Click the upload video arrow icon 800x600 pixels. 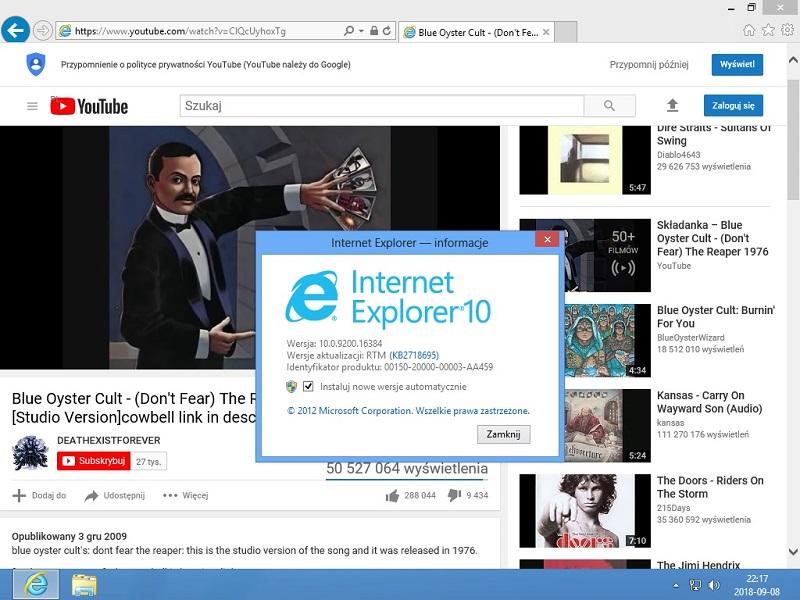[672, 106]
